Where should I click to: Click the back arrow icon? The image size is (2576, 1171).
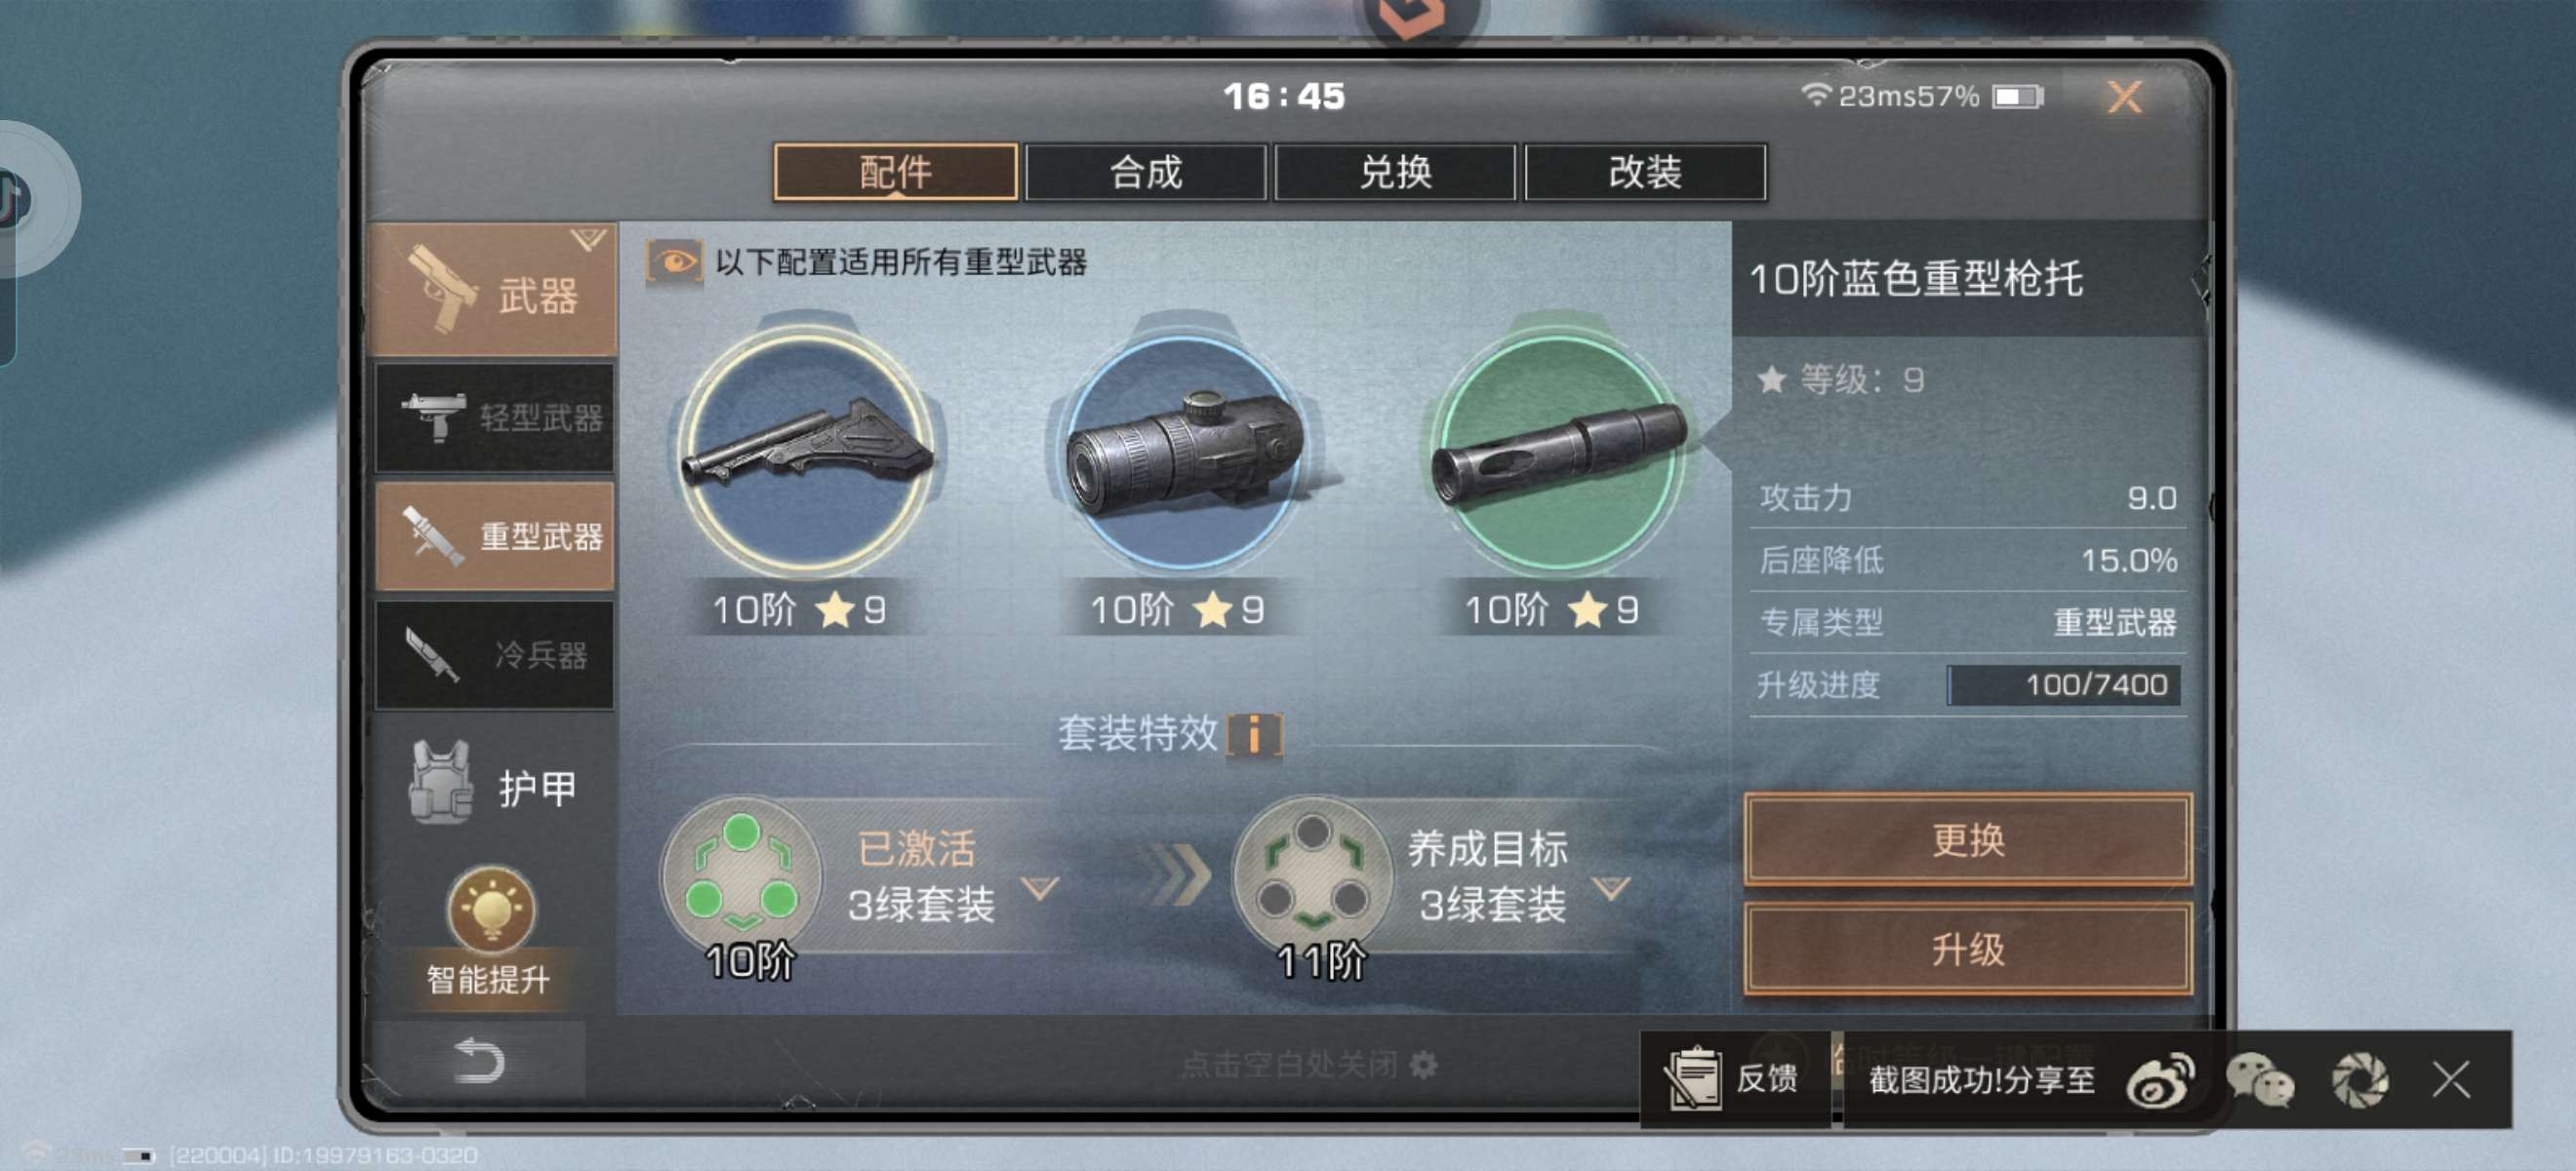pos(478,1060)
